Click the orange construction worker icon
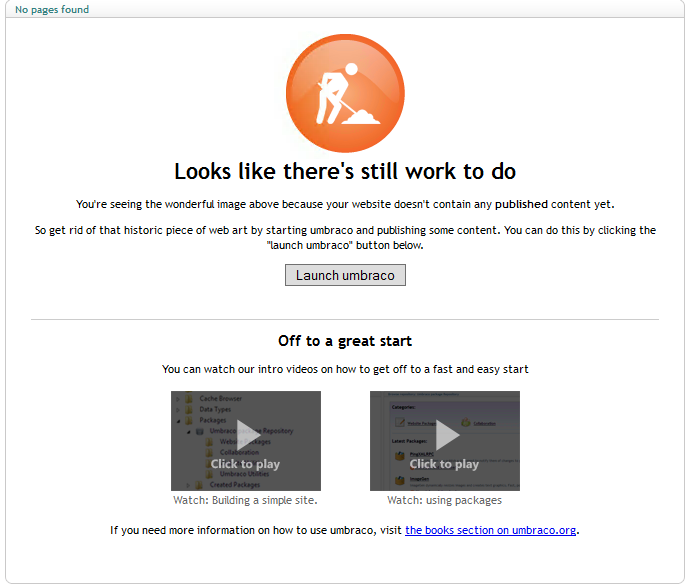The image size is (688, 587). 345,93
